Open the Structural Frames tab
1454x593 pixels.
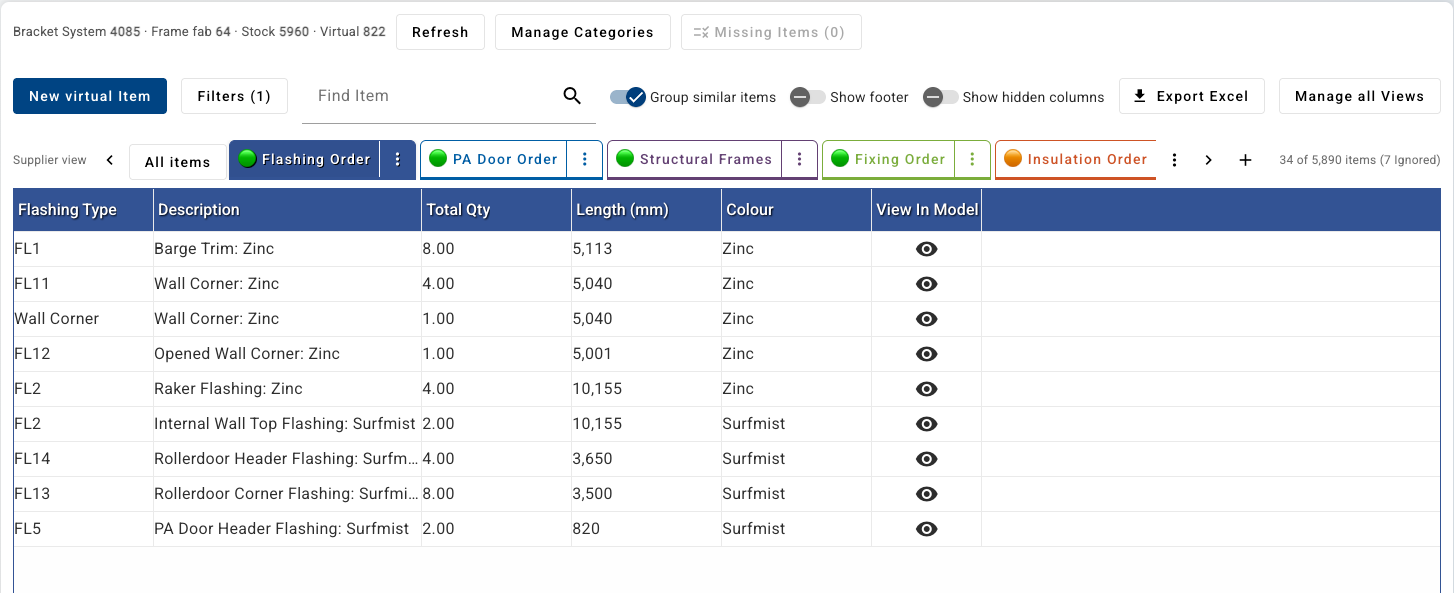click(695, 159)
